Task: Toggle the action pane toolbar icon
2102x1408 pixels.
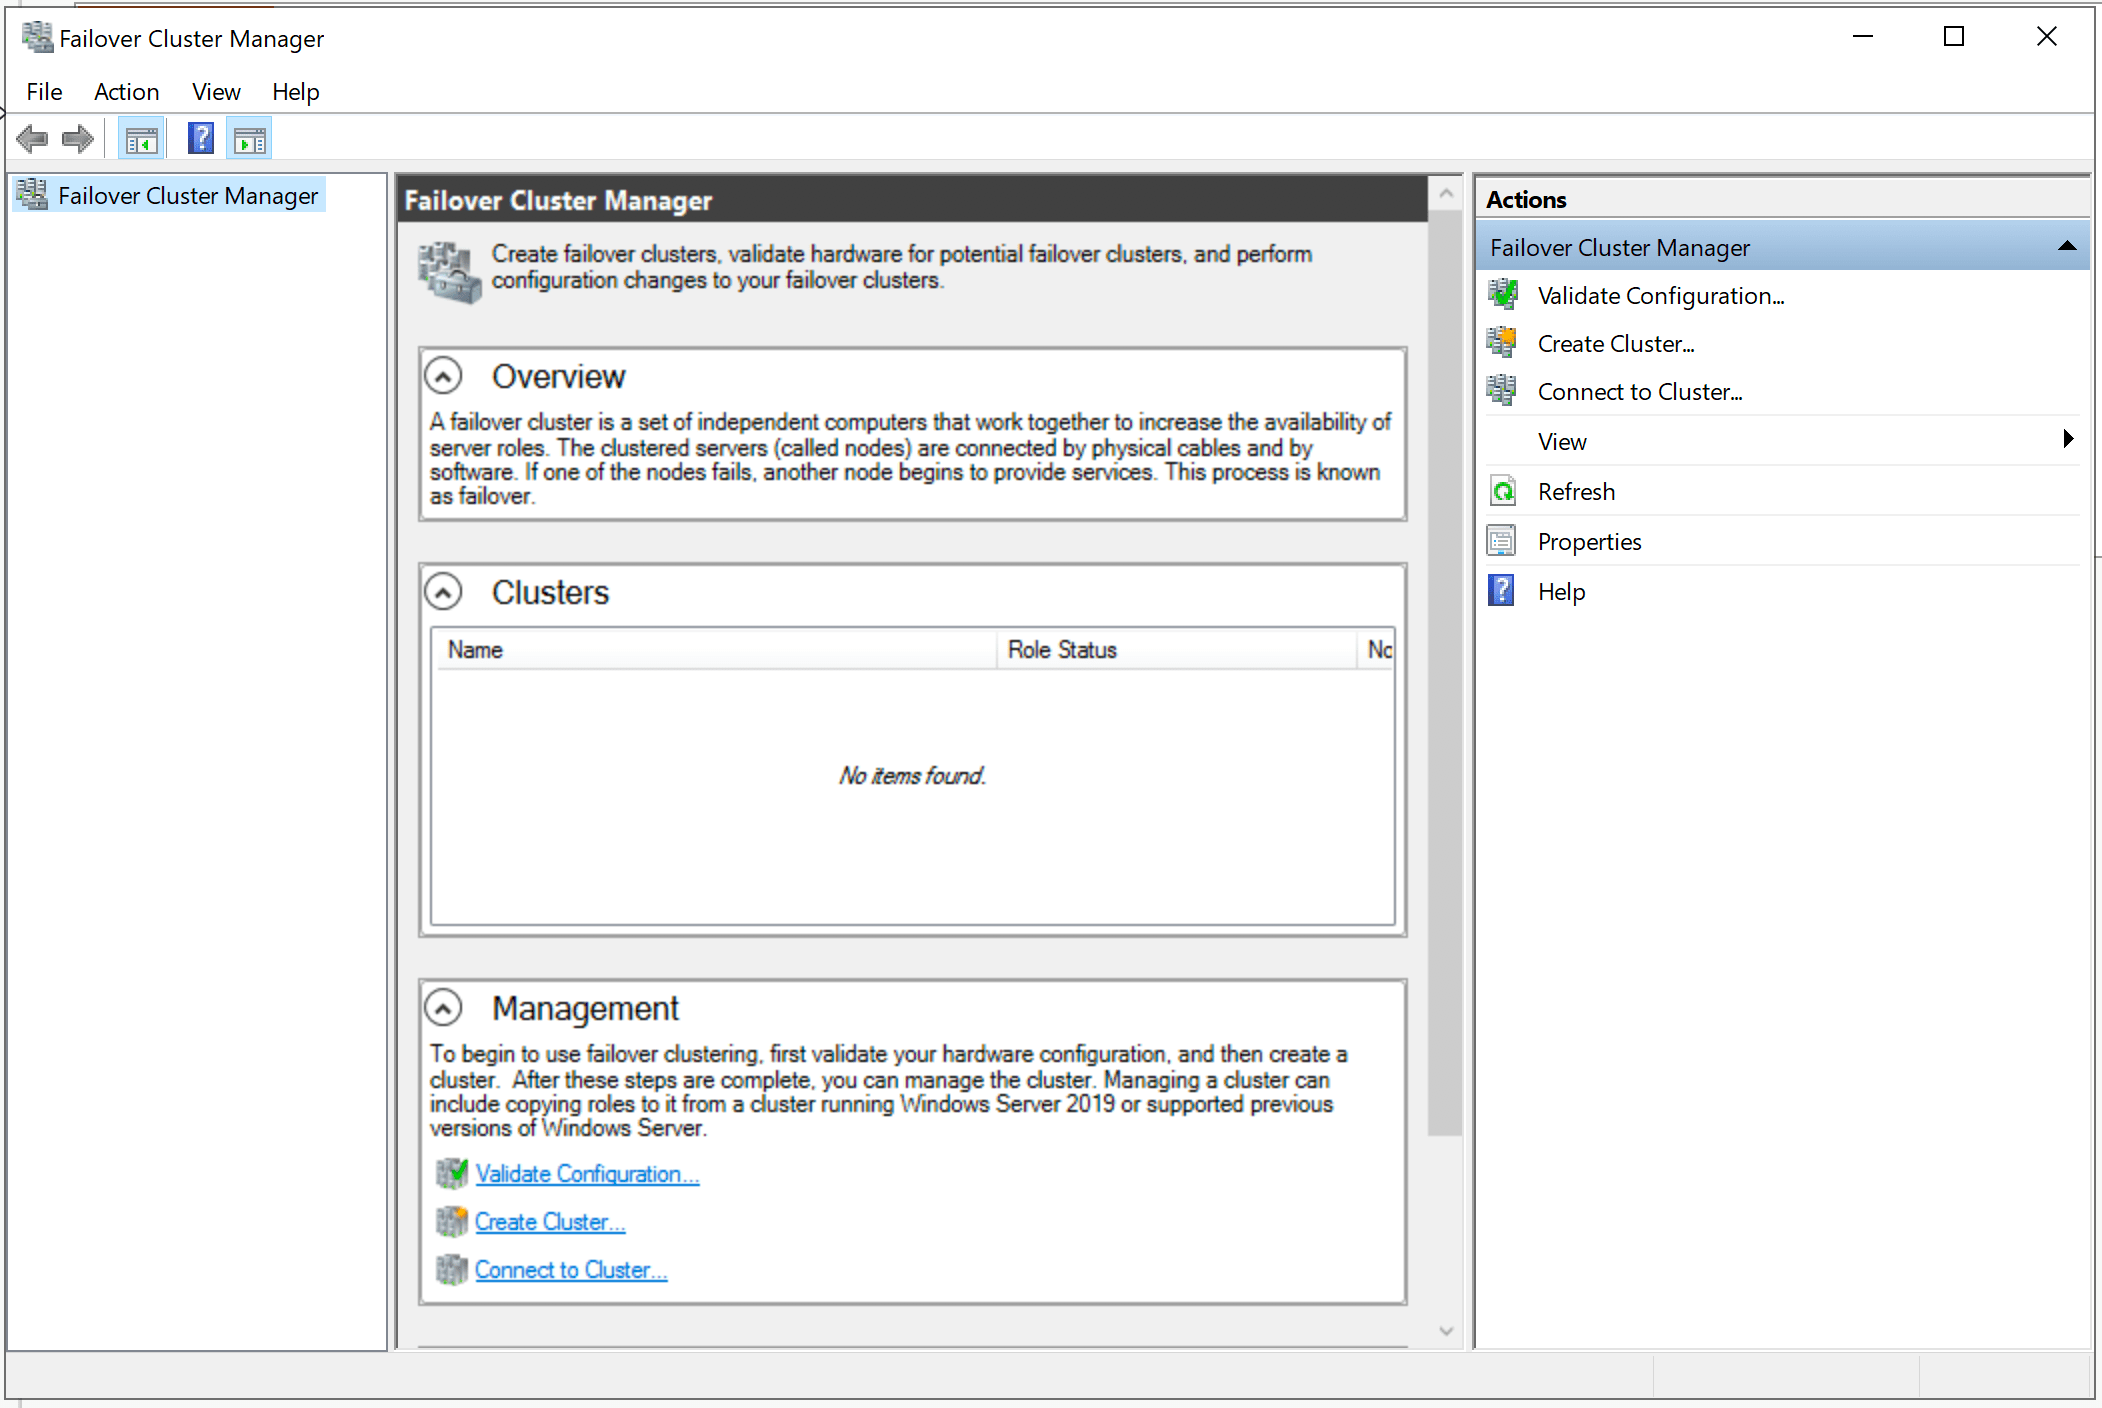Action: (250, 140)
